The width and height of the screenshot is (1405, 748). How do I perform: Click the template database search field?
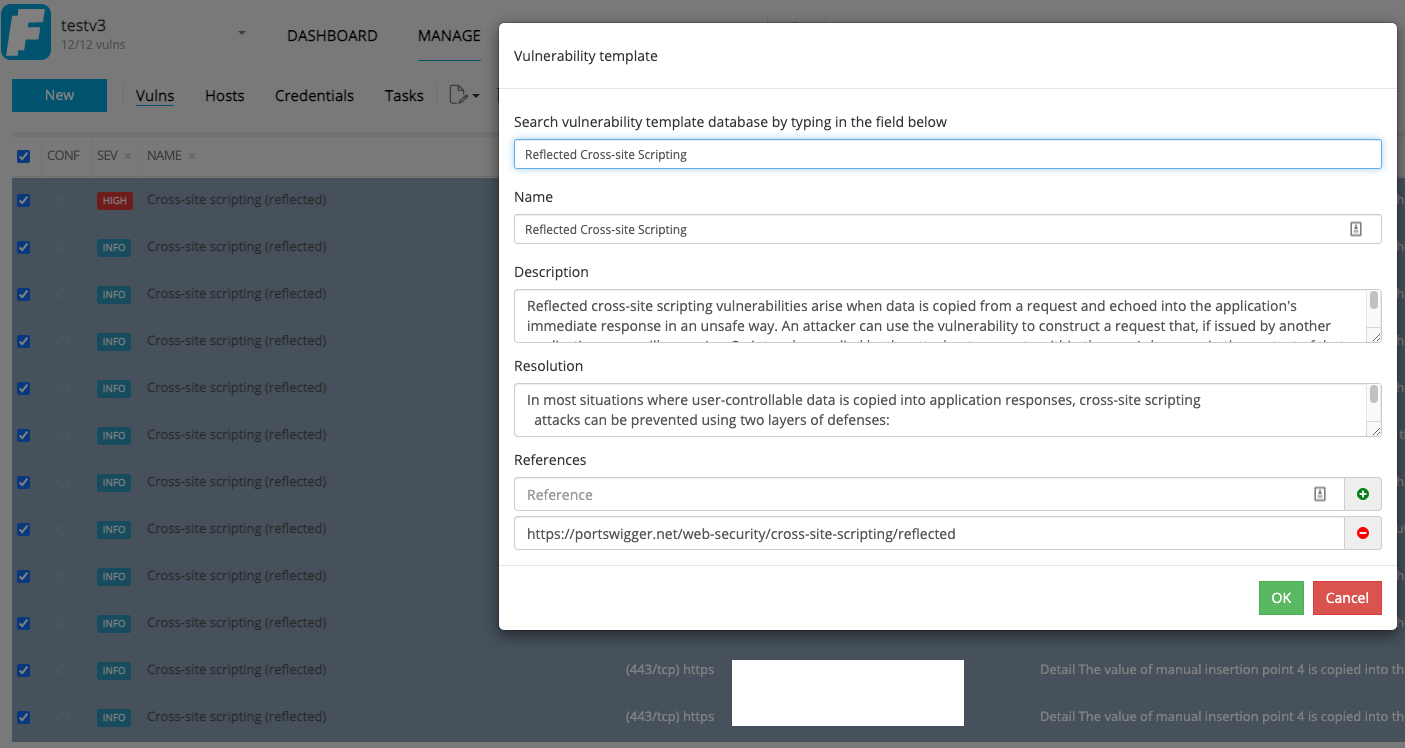[948, 154]
